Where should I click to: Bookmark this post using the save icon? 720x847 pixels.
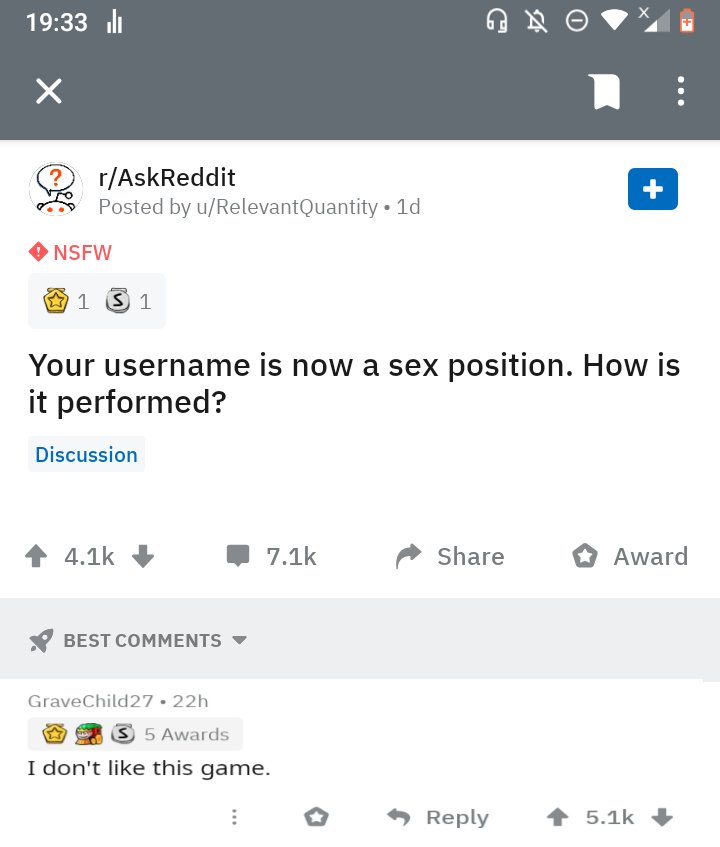coord(606,92)
